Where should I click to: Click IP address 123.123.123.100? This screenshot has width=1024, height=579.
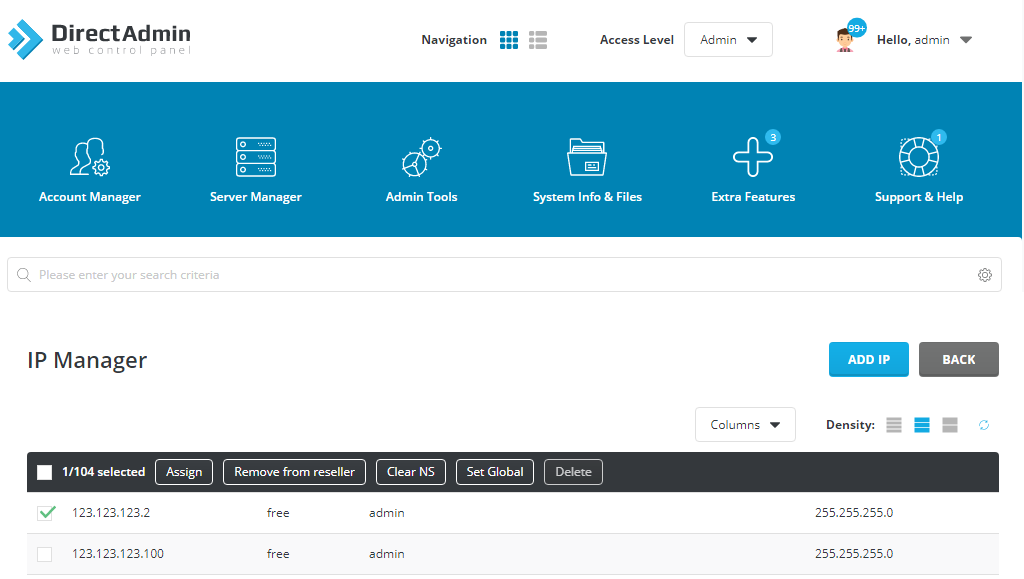(x=118, y=554)
